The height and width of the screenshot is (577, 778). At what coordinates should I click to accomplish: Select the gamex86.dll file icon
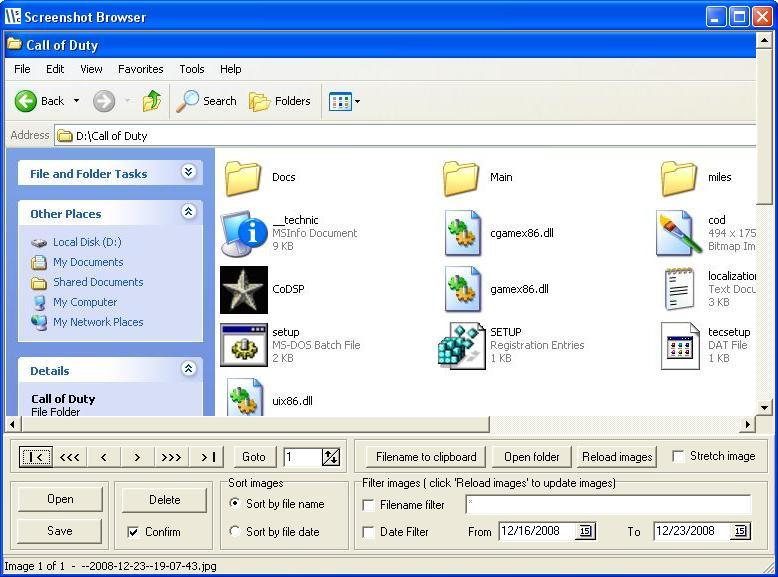[462, 289]
